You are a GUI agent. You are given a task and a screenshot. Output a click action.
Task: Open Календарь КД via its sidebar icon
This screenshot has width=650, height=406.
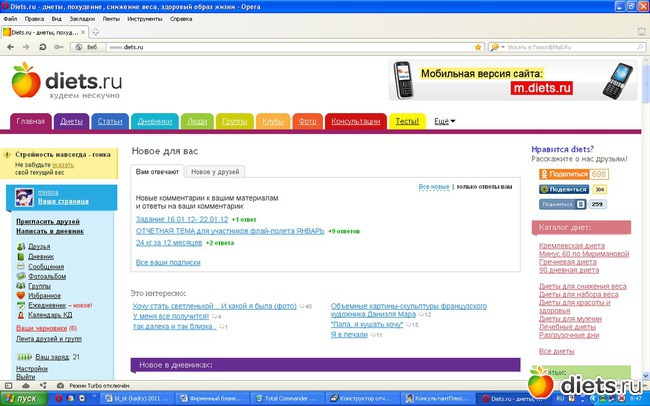pos(22,315)
